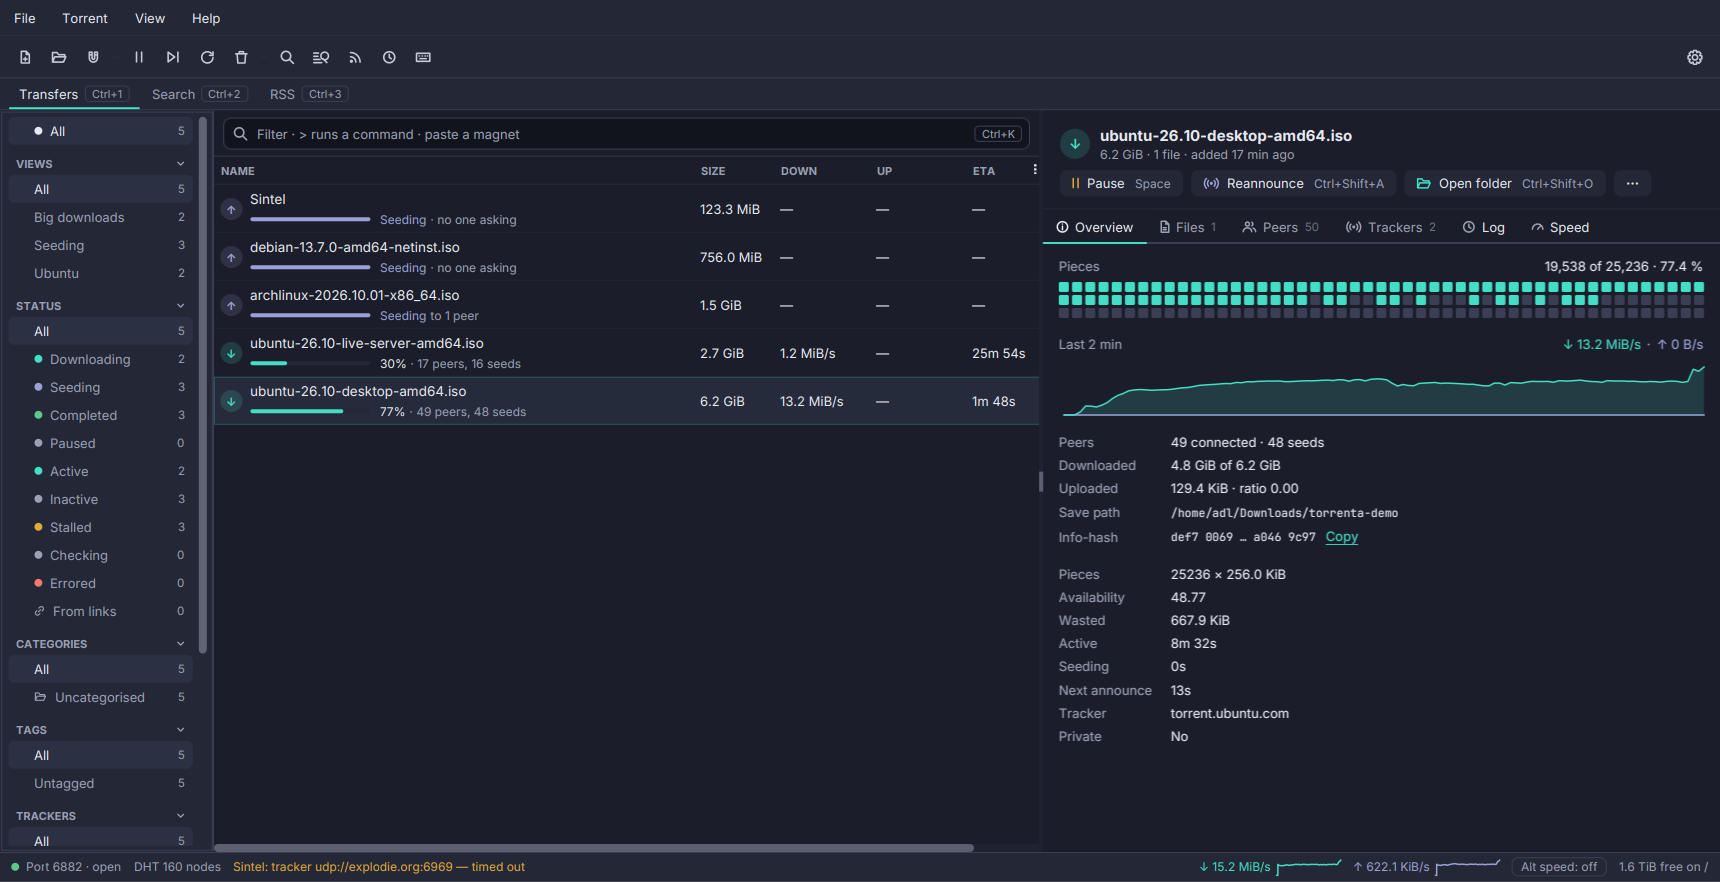Click the clock scheduler toolbar icon
The image size is (1720, 882).
point(389,57)
